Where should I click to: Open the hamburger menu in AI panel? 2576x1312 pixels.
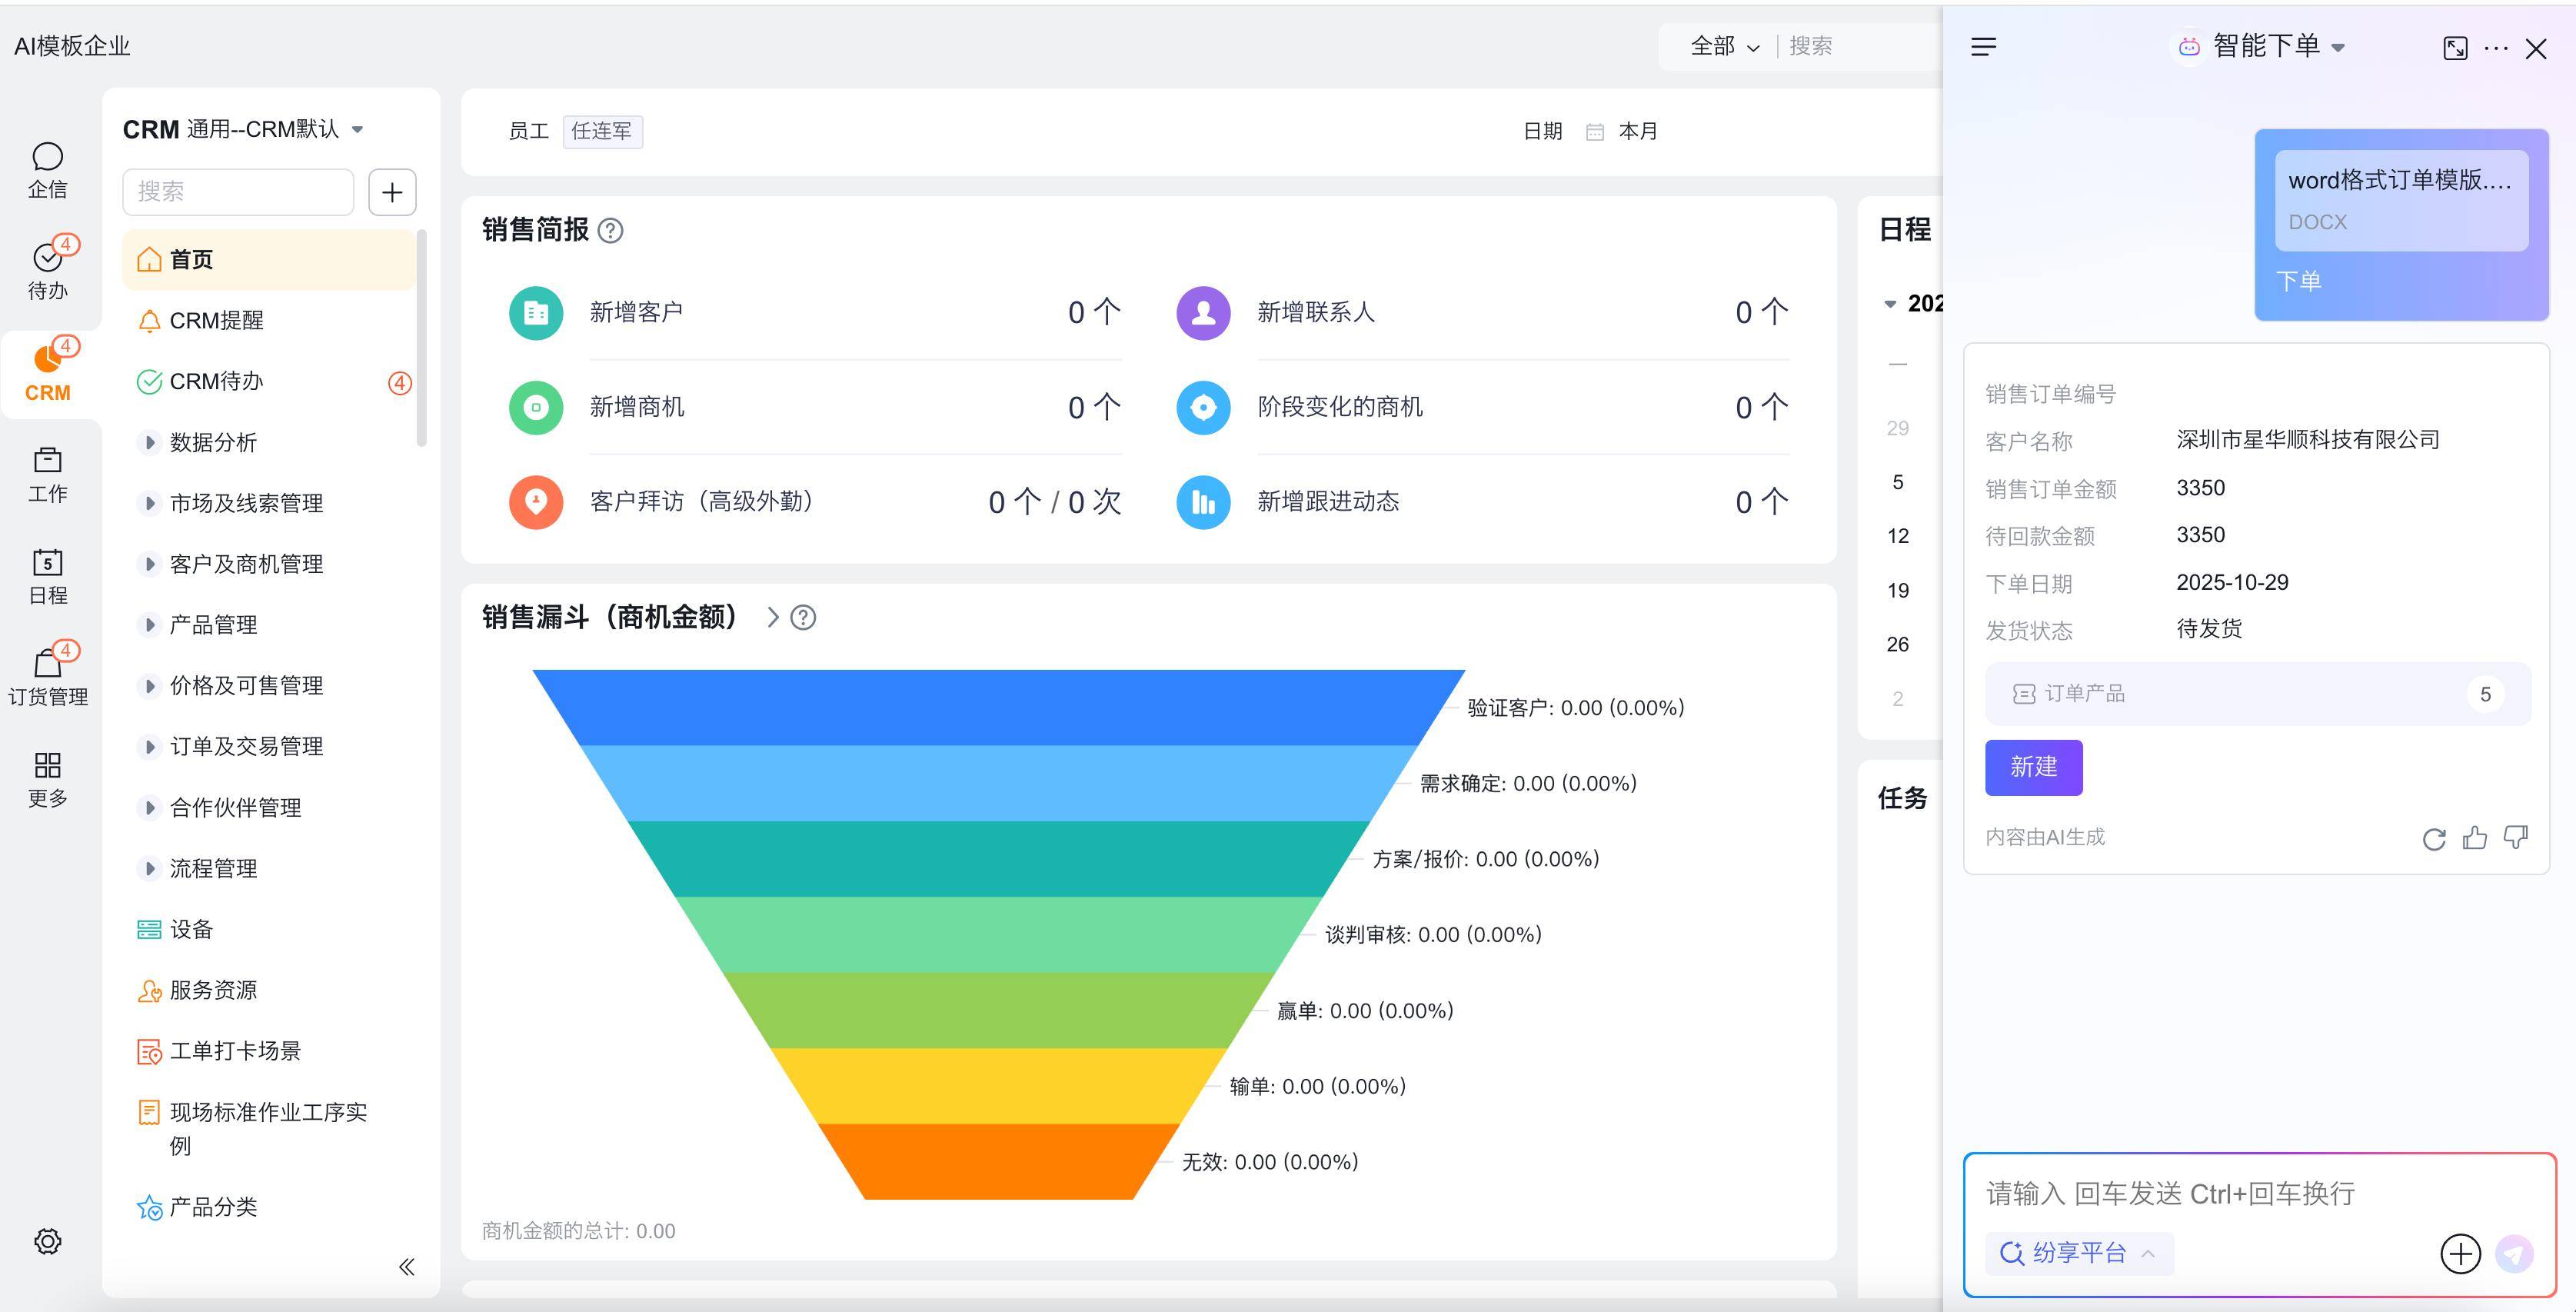[1983, 47]
